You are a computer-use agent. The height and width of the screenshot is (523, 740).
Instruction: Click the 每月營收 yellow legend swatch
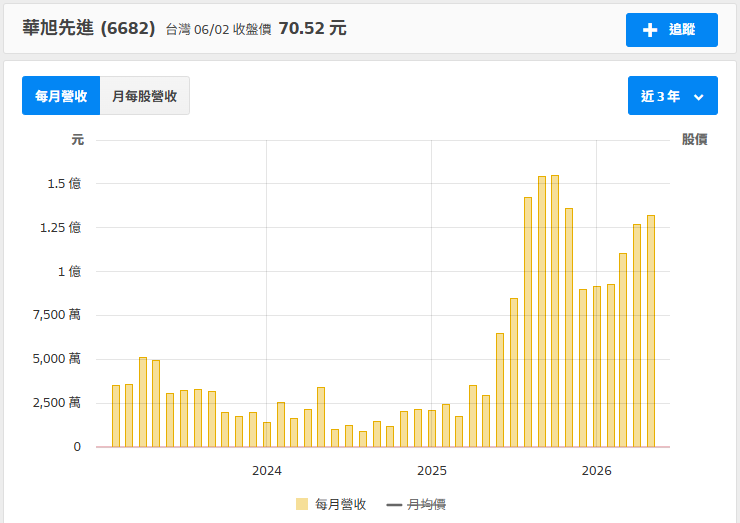(x=302, y=504)
